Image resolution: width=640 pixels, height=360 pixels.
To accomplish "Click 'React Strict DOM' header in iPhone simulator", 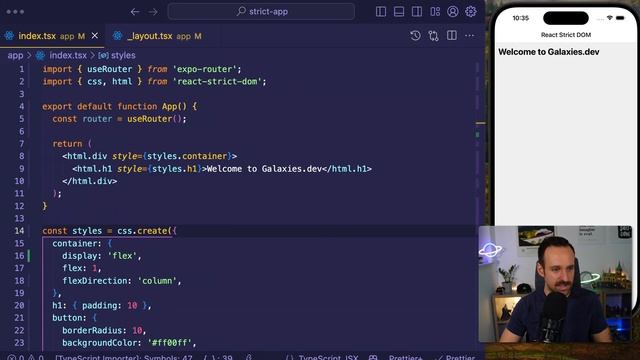I will [566, 35].
